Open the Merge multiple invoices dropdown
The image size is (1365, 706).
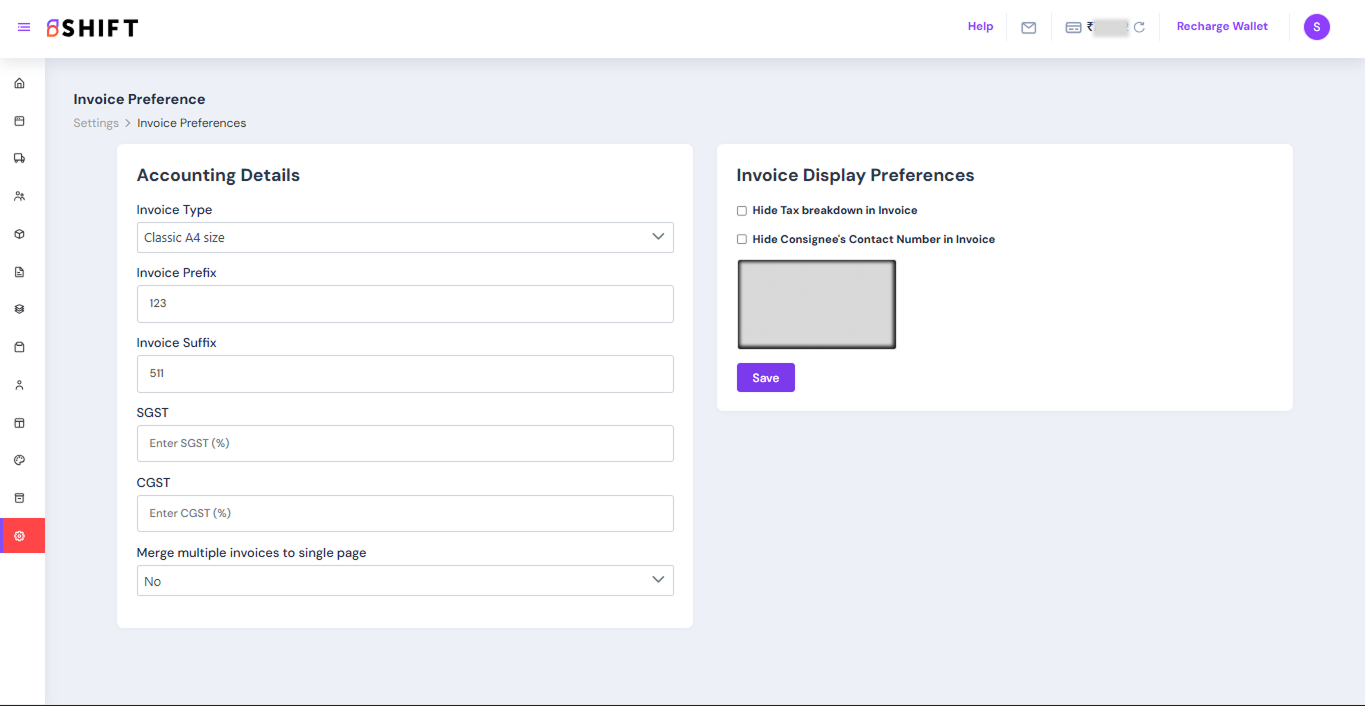(x=405, y=581)
